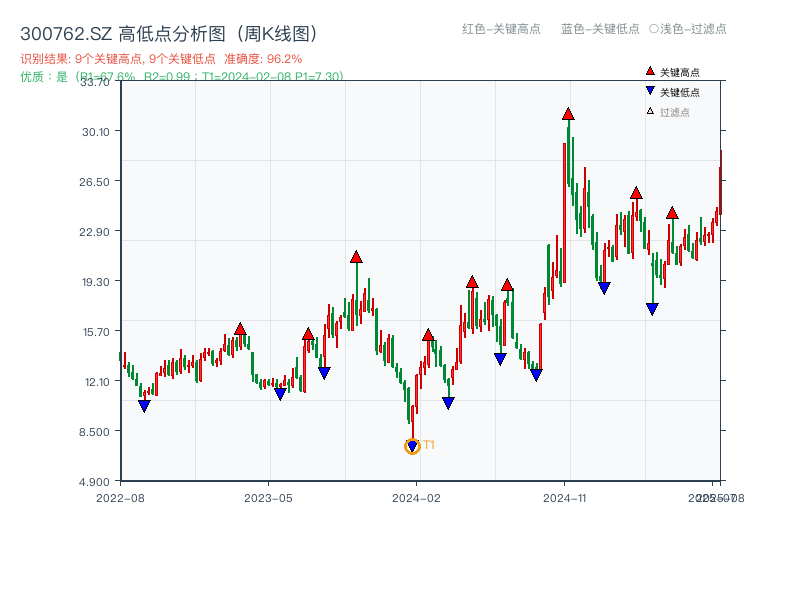Click the 8.500 y-axis label
This screenshot has width=800, height=600.
[94, 432]
